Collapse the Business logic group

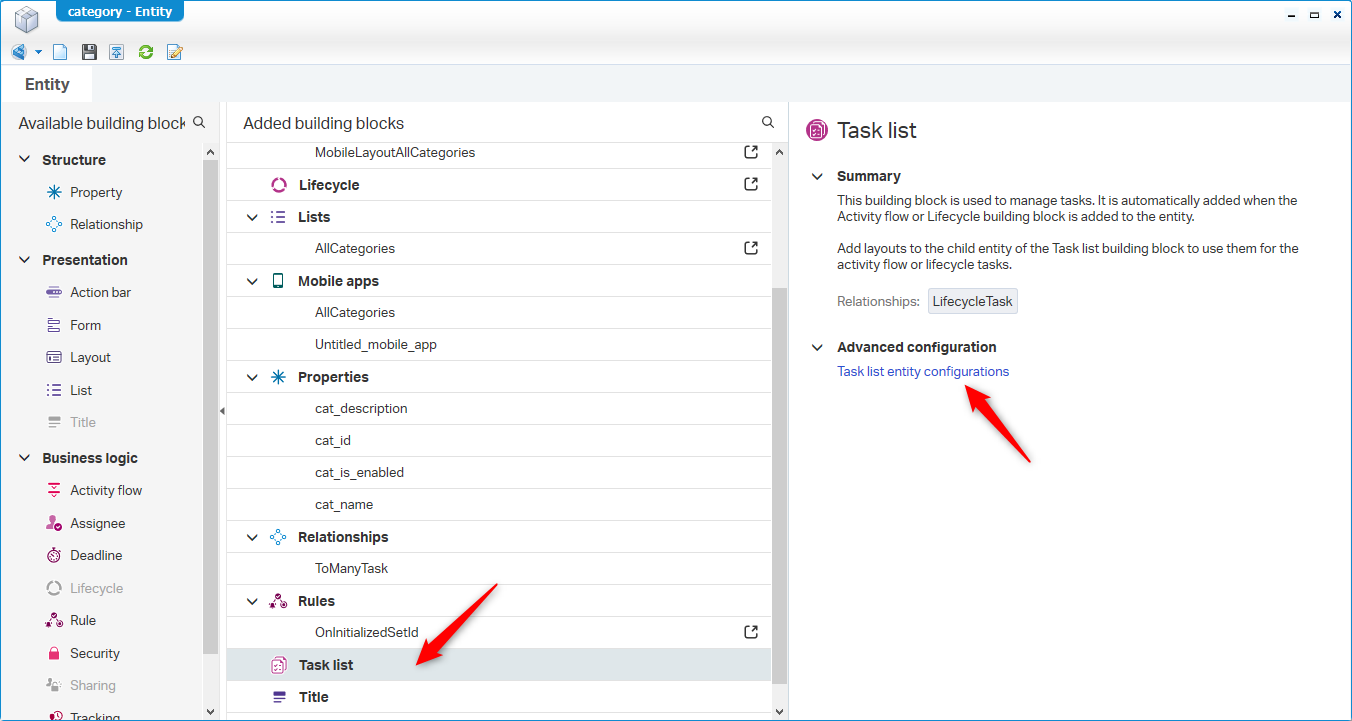click(x=25, y=458)
